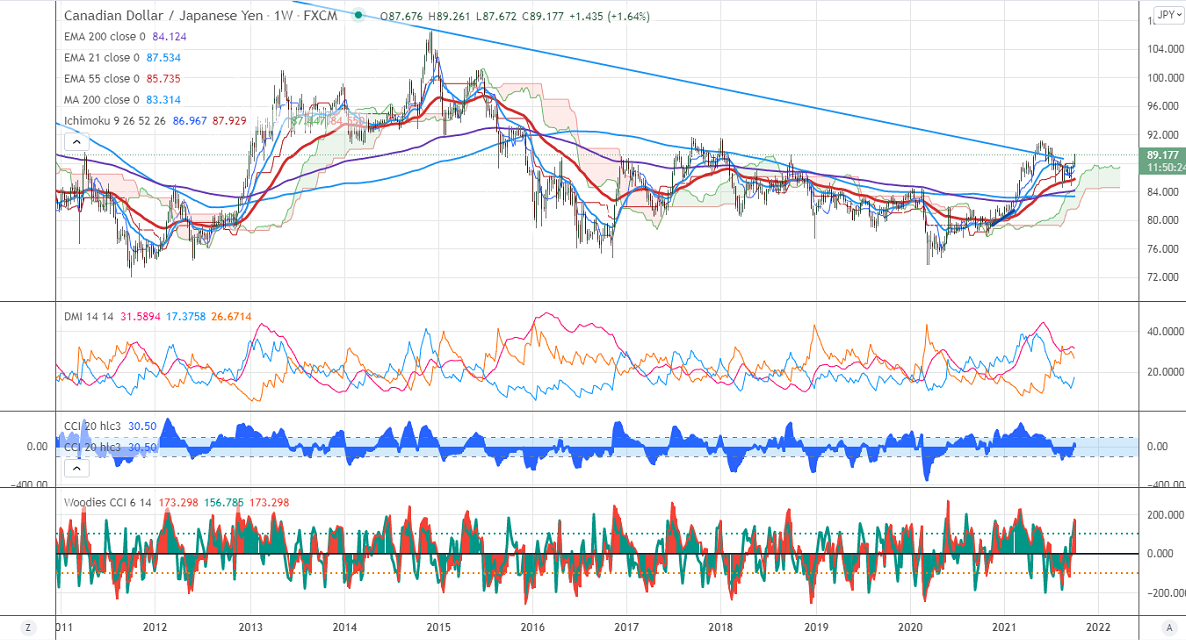This screenshot has width=1186, height=640.
Task: Select the EMA 55 close indicator legend
Action: click(x=101, y=79)
